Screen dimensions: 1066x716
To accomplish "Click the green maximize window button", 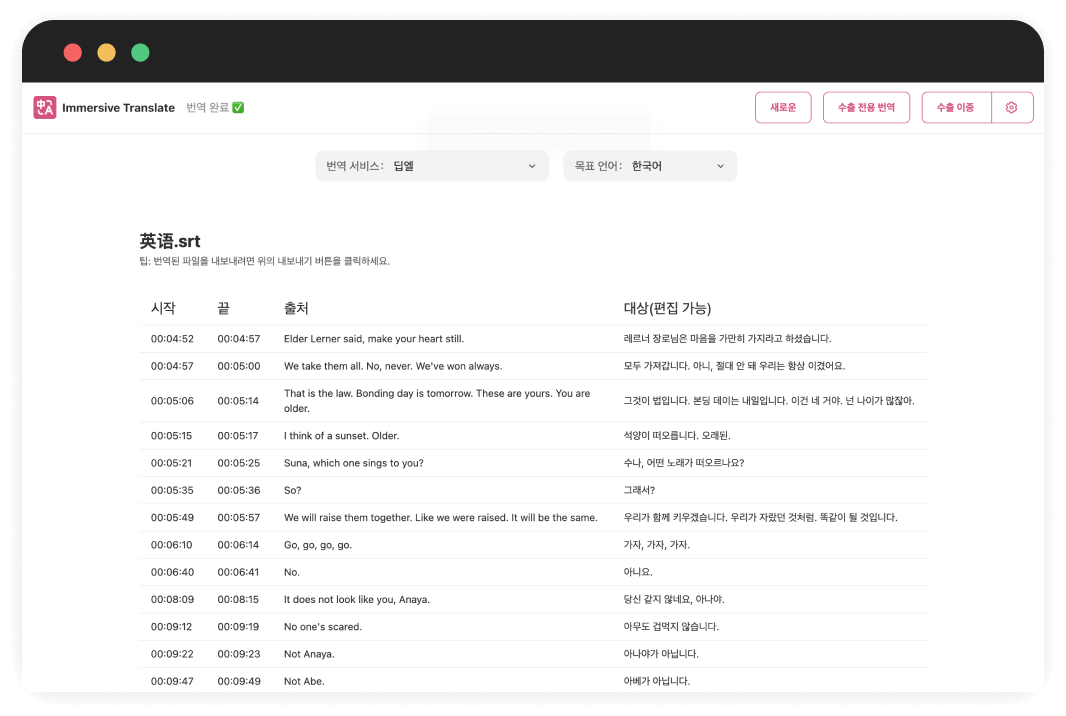I will click(140, 52).
